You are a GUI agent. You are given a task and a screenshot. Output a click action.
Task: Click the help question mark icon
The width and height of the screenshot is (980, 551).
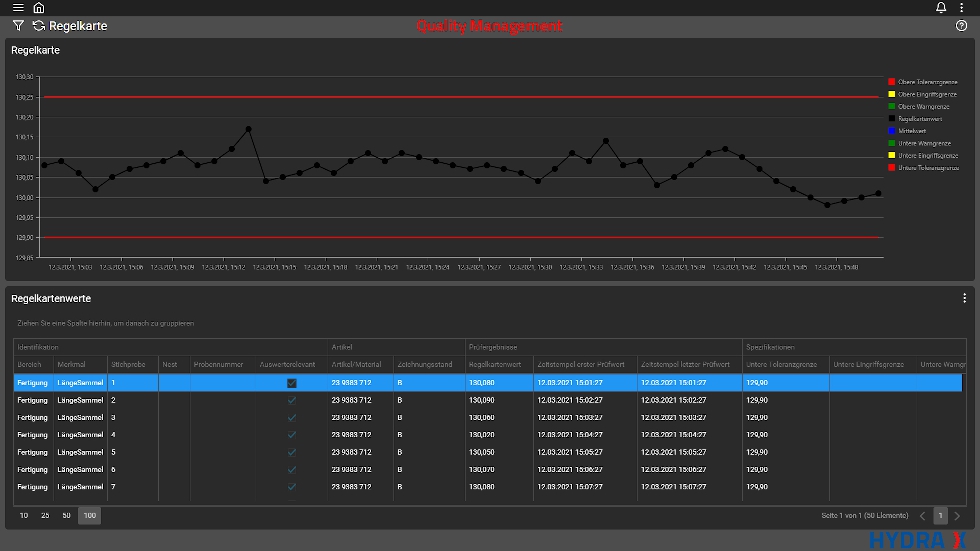(x=962, y=26)
